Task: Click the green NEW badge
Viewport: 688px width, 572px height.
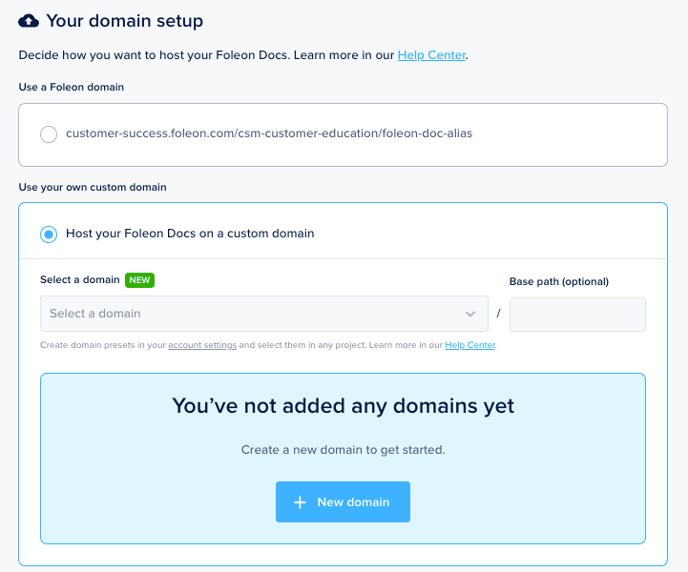Action: click(x=140, y=280)
